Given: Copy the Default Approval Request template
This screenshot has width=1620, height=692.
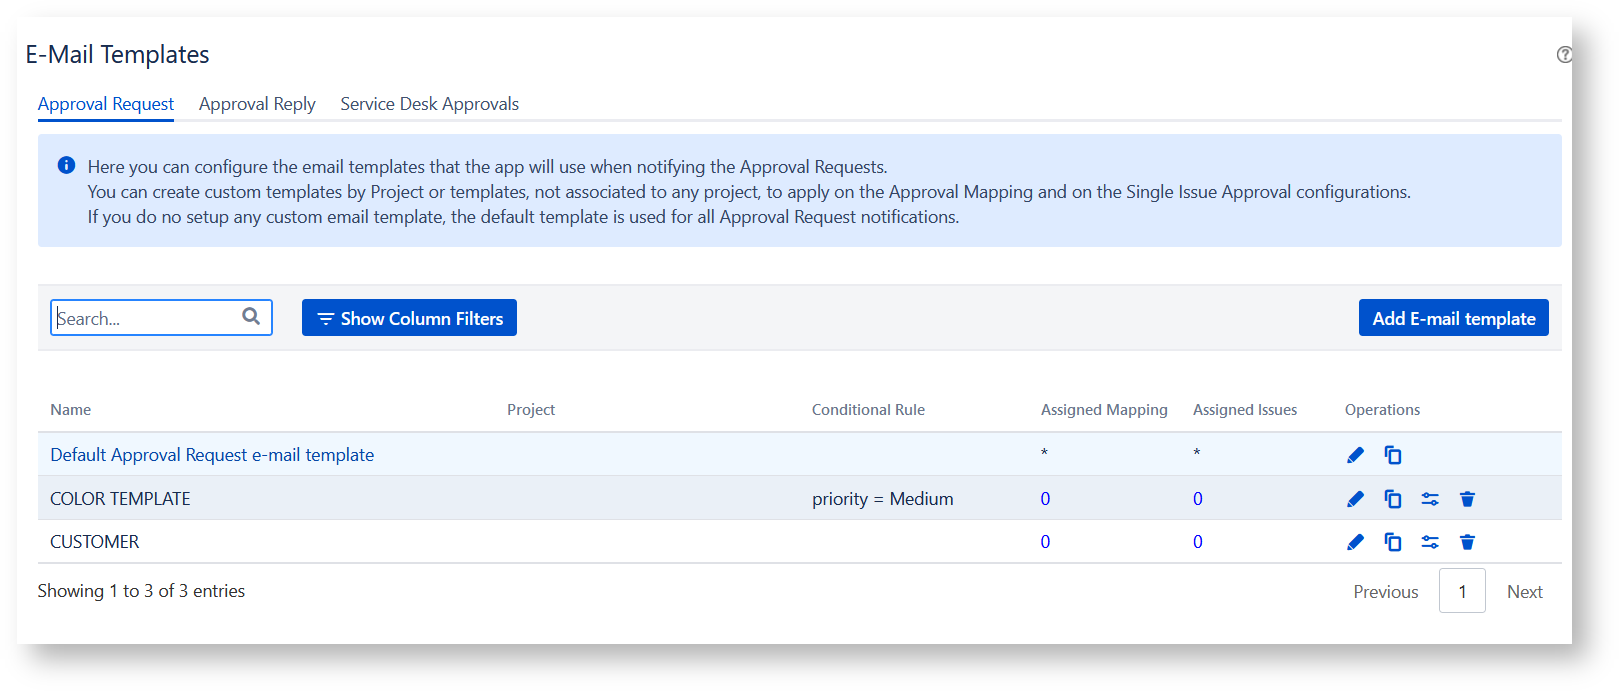Looking at the screenshot, I should 1392,455.
